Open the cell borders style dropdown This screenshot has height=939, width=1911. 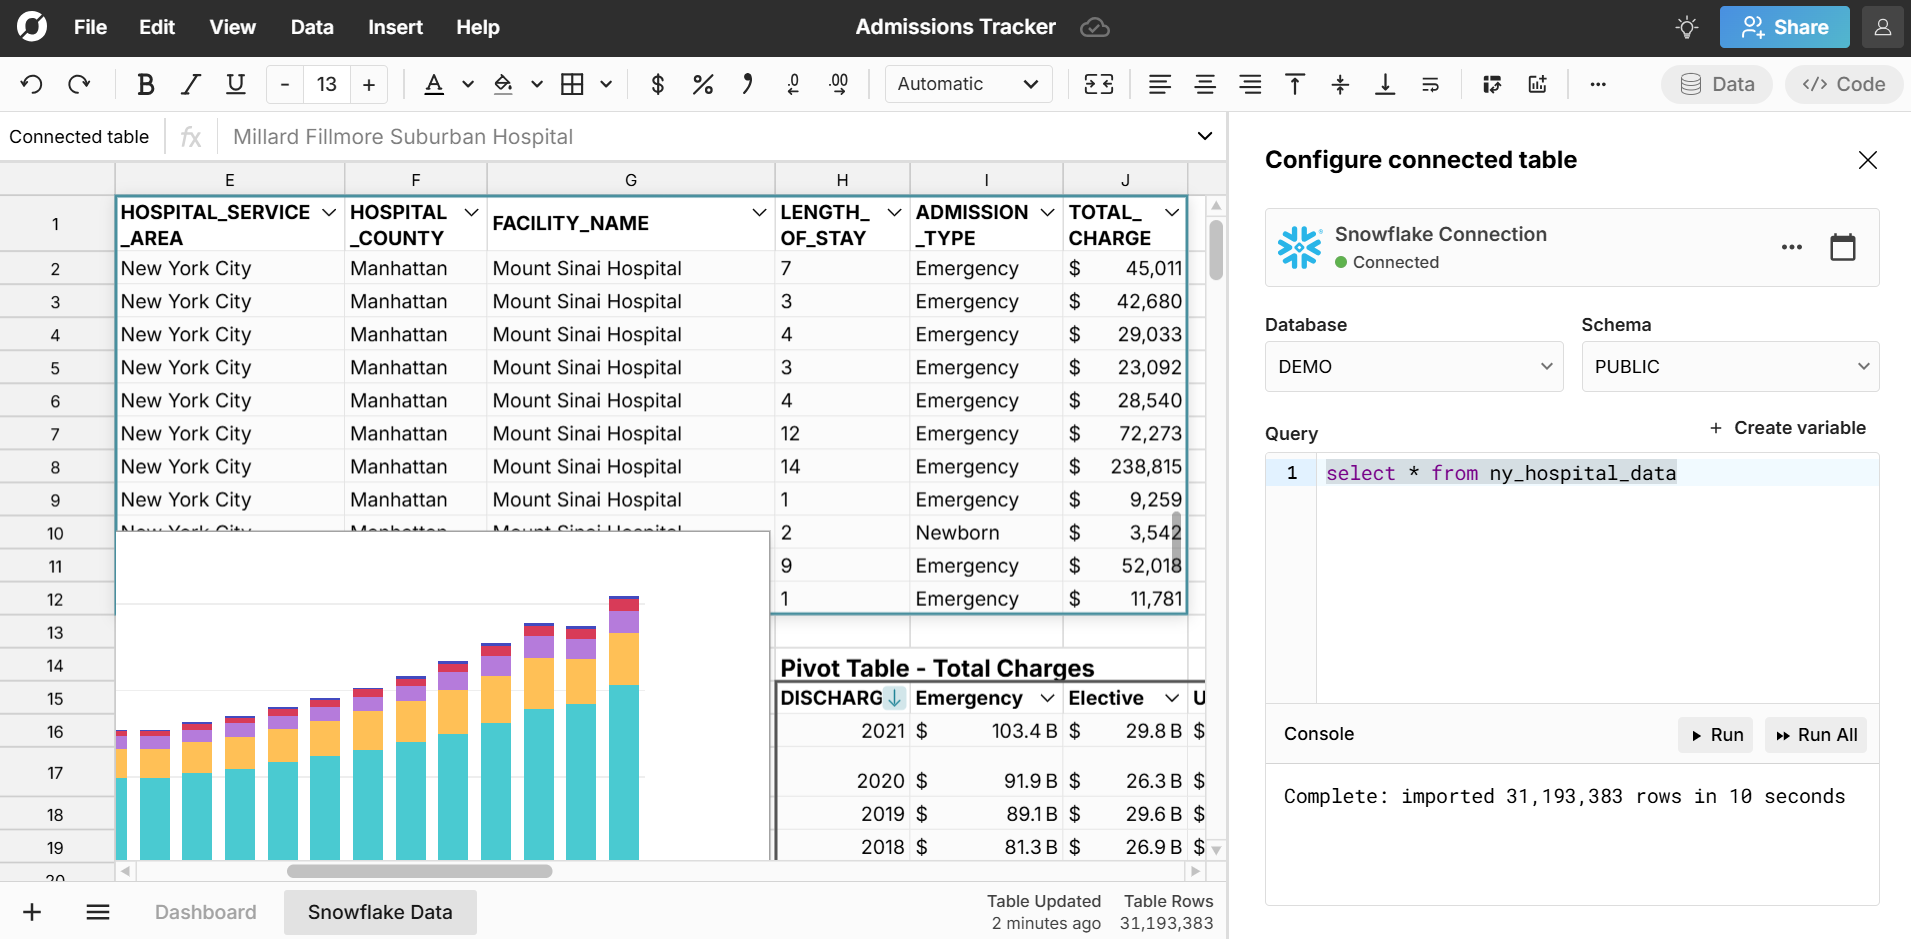coord(606,84)
